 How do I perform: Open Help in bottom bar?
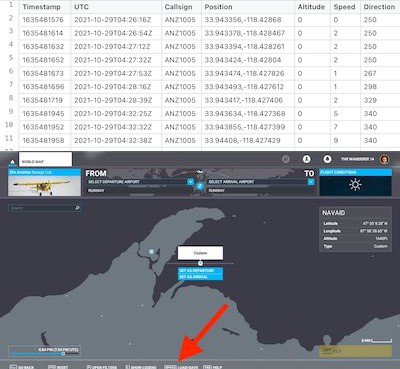pos(213,367)
